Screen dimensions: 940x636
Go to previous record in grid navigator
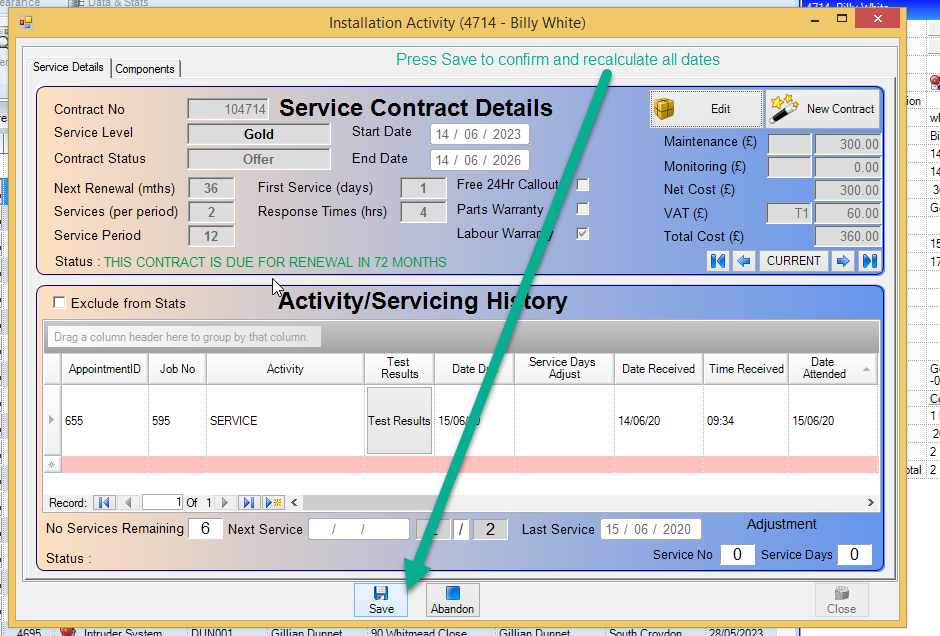pyautogui.click(x=128, y=502)
